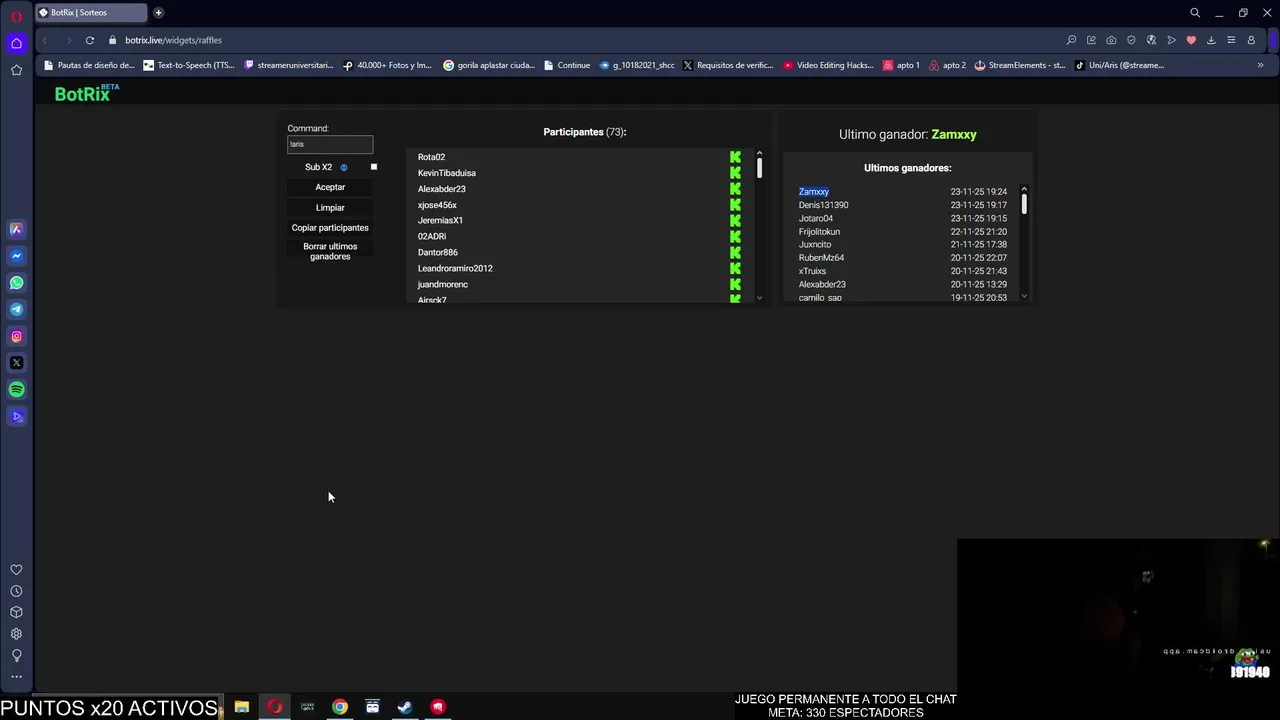Open File Explorer in the taskbar

point(242,707)
